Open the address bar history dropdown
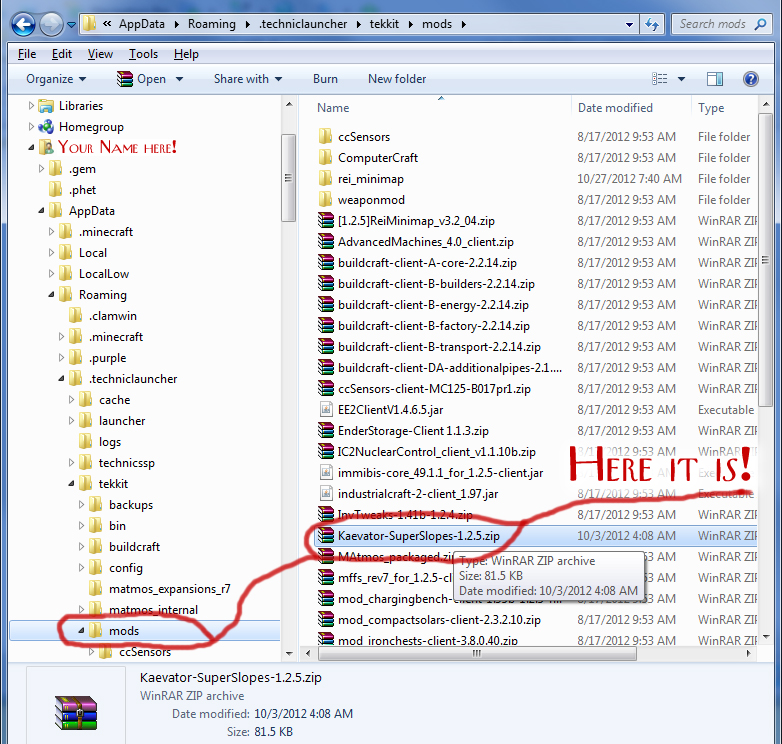 click(x=629, y=24)
